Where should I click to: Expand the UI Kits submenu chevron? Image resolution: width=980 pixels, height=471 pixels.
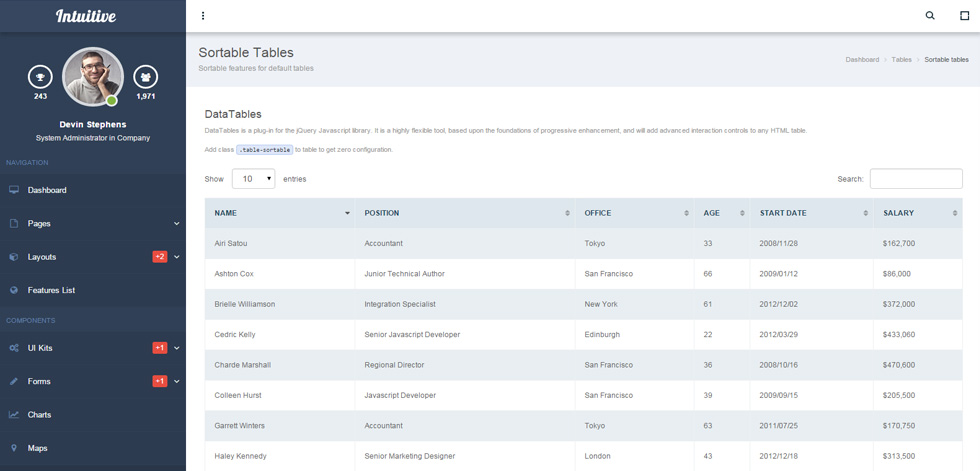point(177,348)
